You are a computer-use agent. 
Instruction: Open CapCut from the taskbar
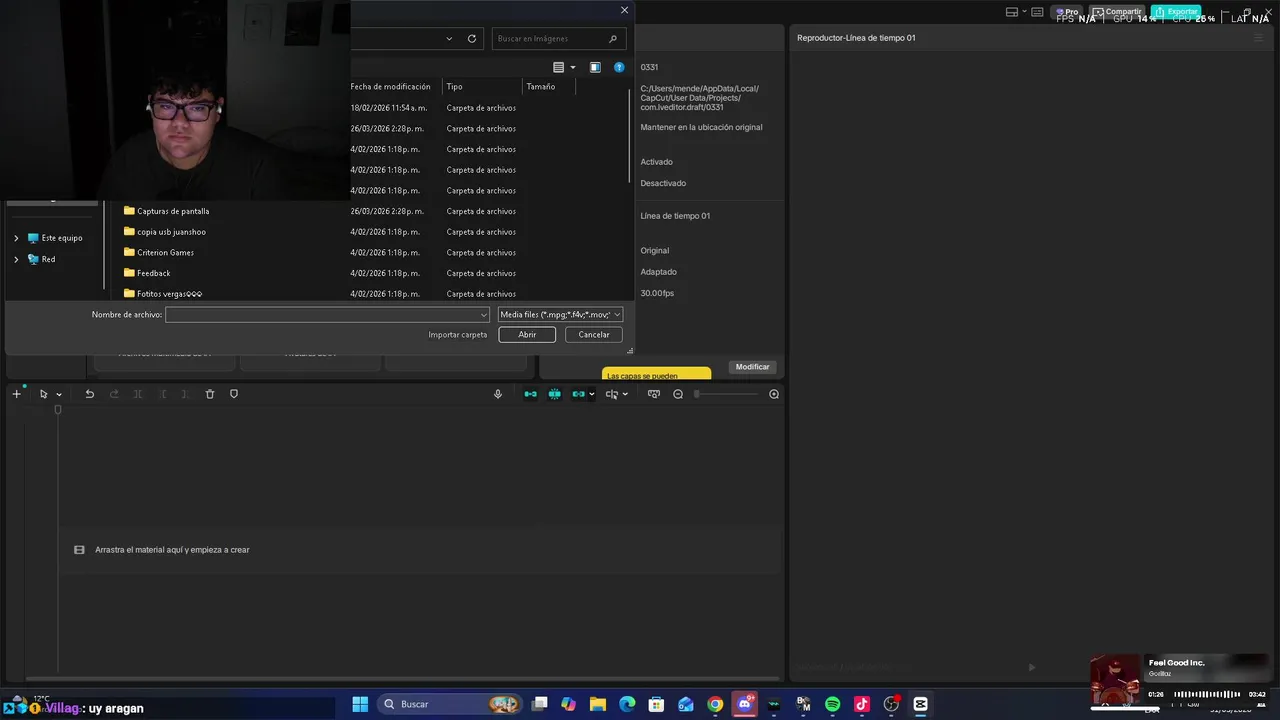coord(920,704)
